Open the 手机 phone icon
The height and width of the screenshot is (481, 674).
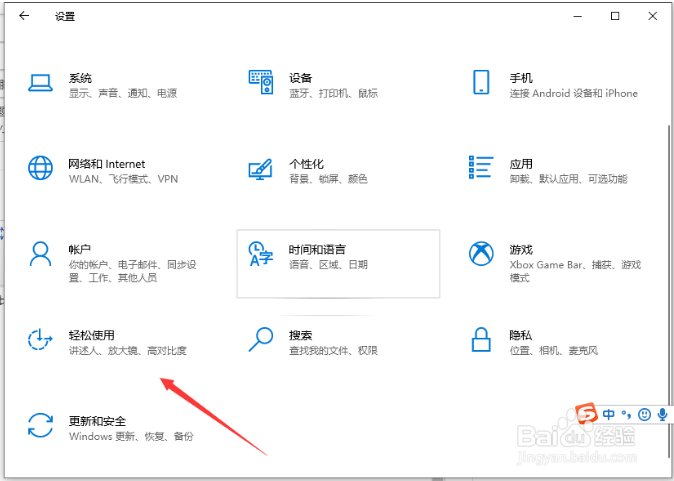point(481,82)
